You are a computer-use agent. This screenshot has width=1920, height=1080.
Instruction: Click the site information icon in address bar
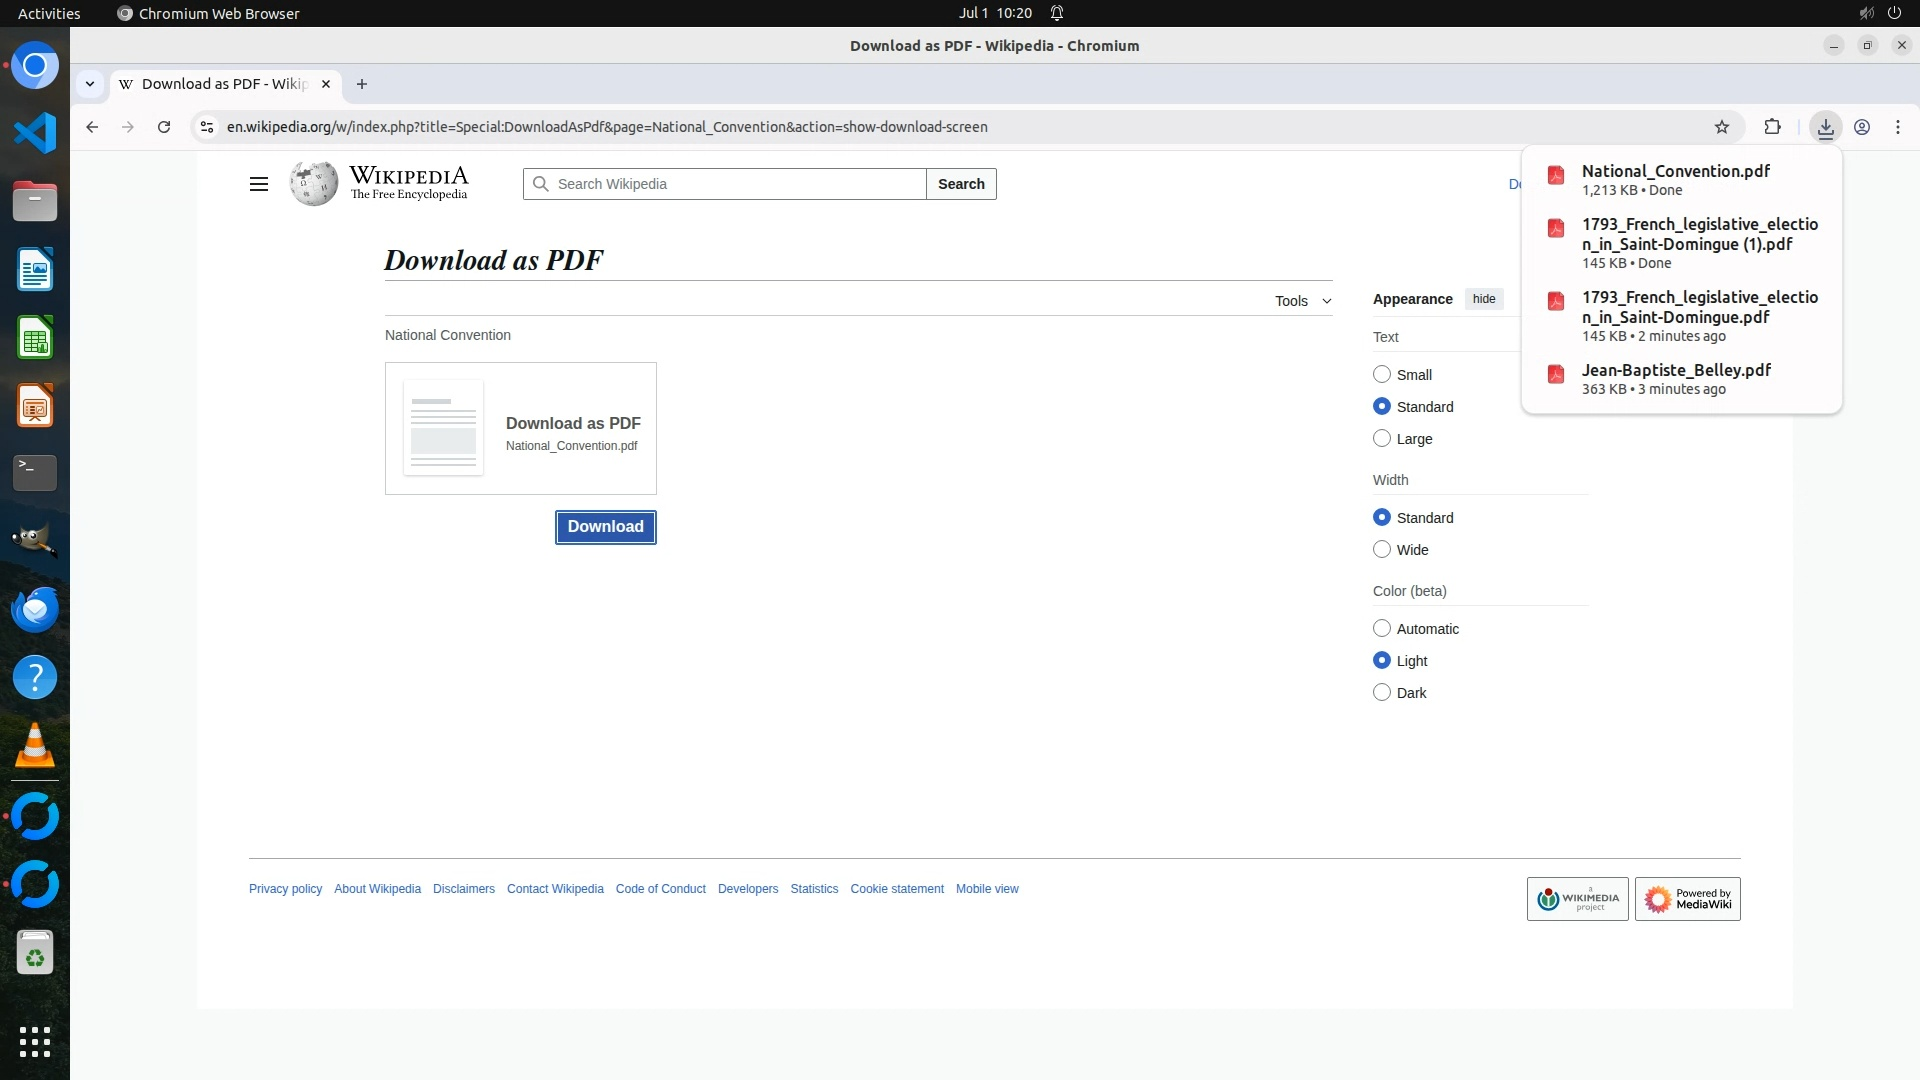pyautogui.click(x=207, y=127)
